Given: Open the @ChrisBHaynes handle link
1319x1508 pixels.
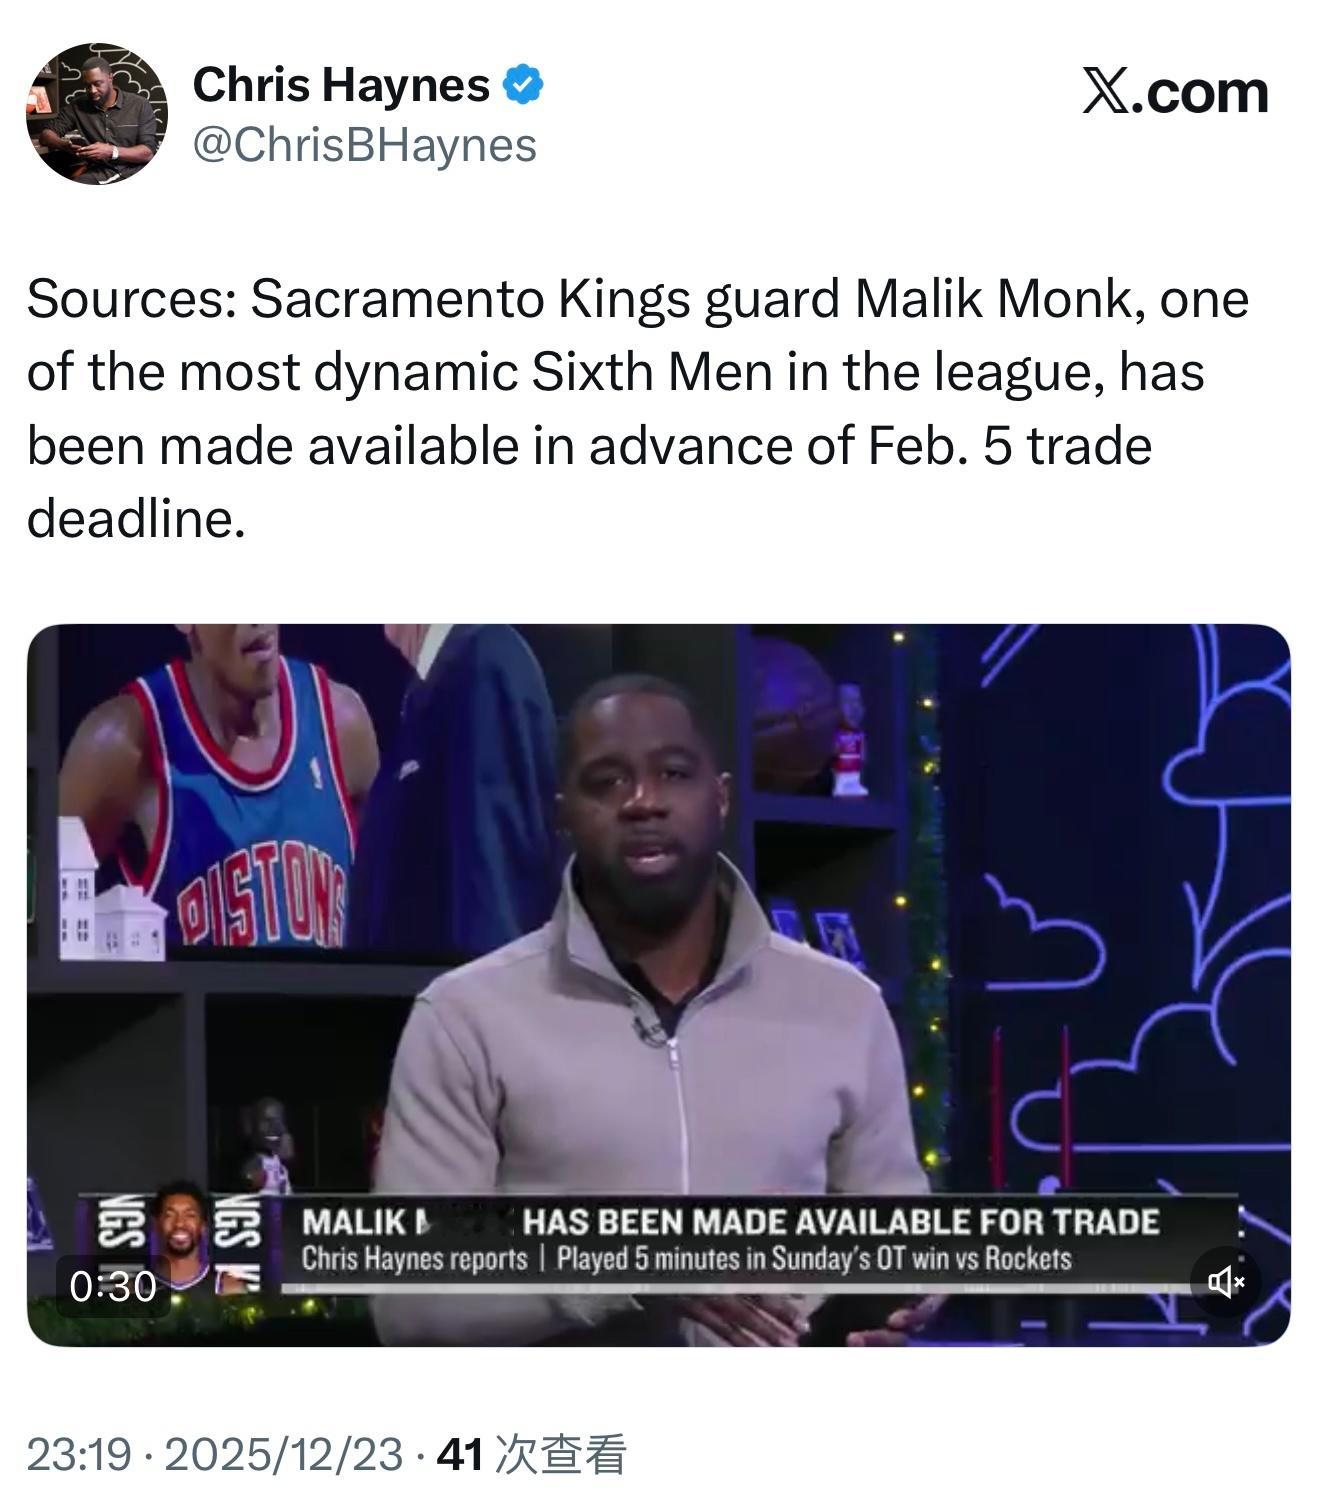Looking at the screenshot, I should pyautogui.click(x=364, y=146).
